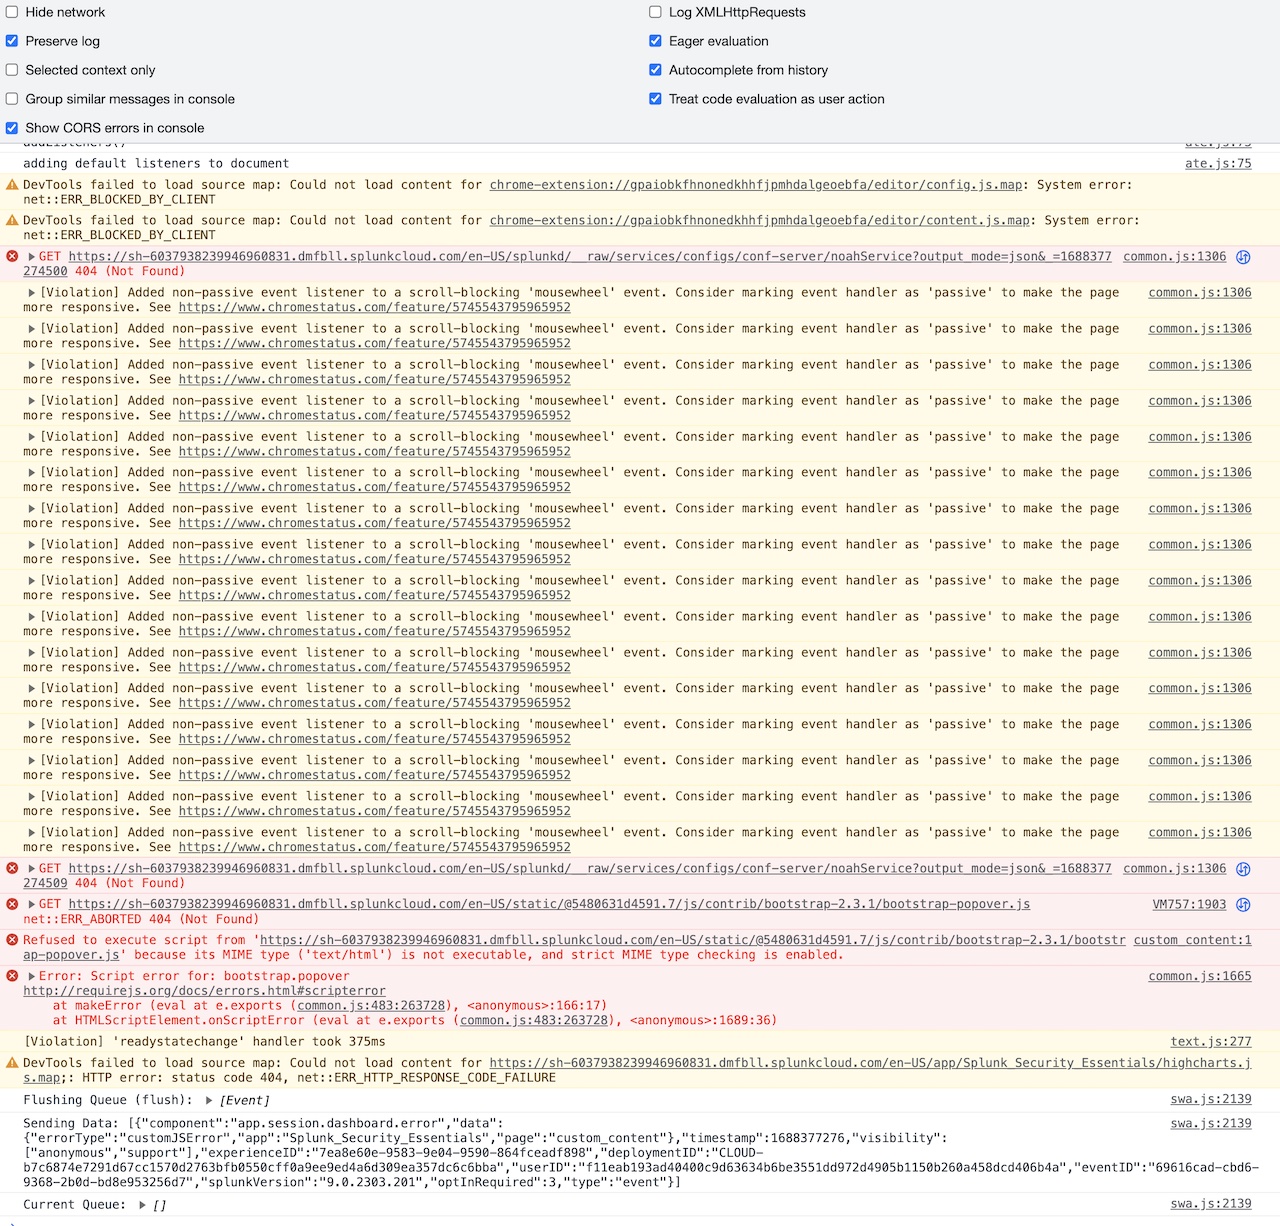Click error icon on bootstrap.popover Script error
This screenshot has height=1226, width=1280.
(x=11, y=975)
